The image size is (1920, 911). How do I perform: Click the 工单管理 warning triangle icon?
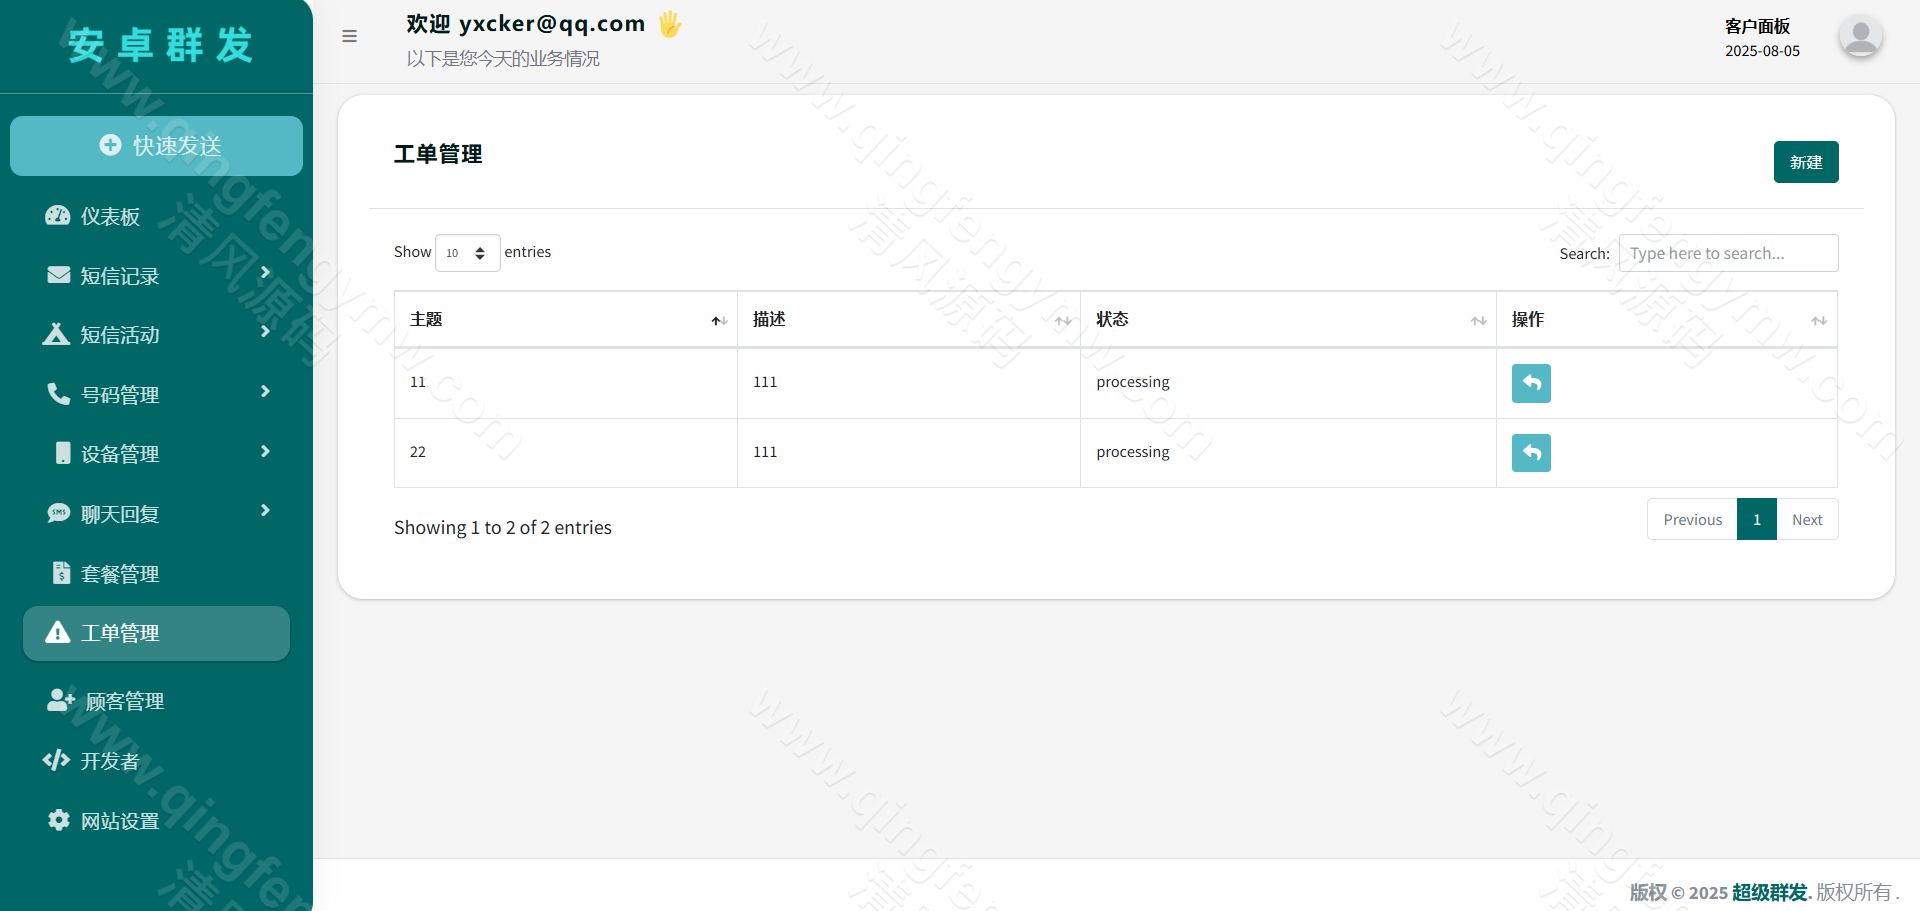pyautogui.click(x=58, y=632)
